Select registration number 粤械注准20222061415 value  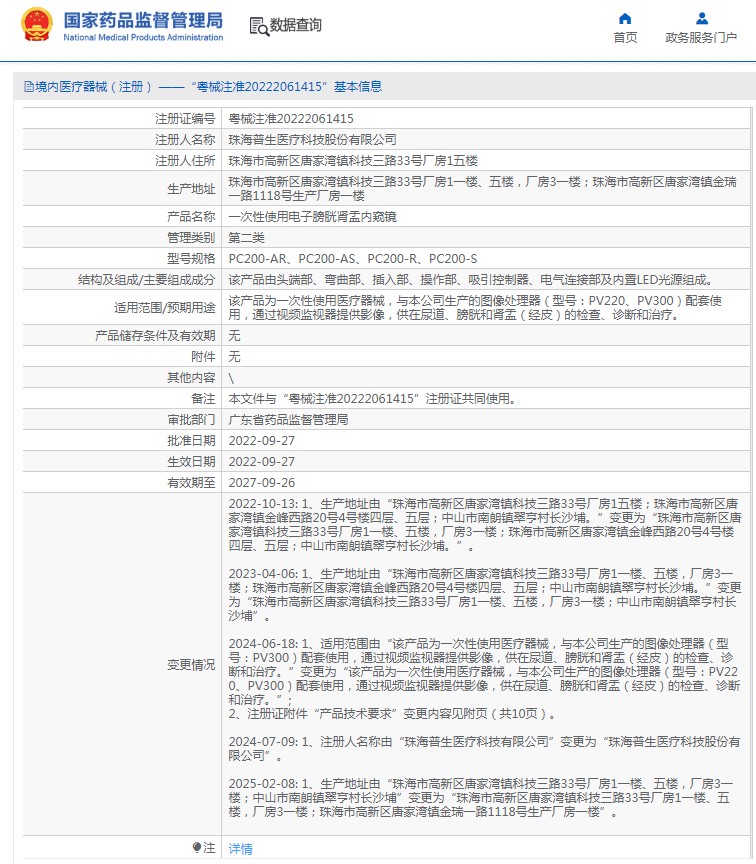pos(291,118)
